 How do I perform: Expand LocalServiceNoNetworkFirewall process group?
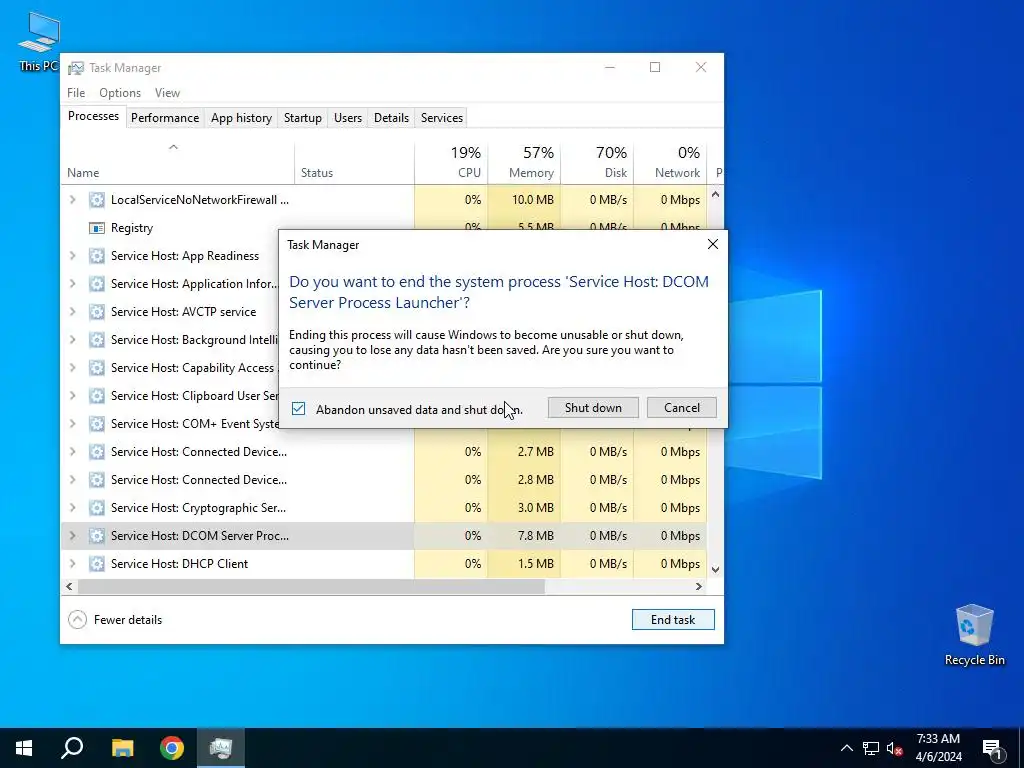72,199
